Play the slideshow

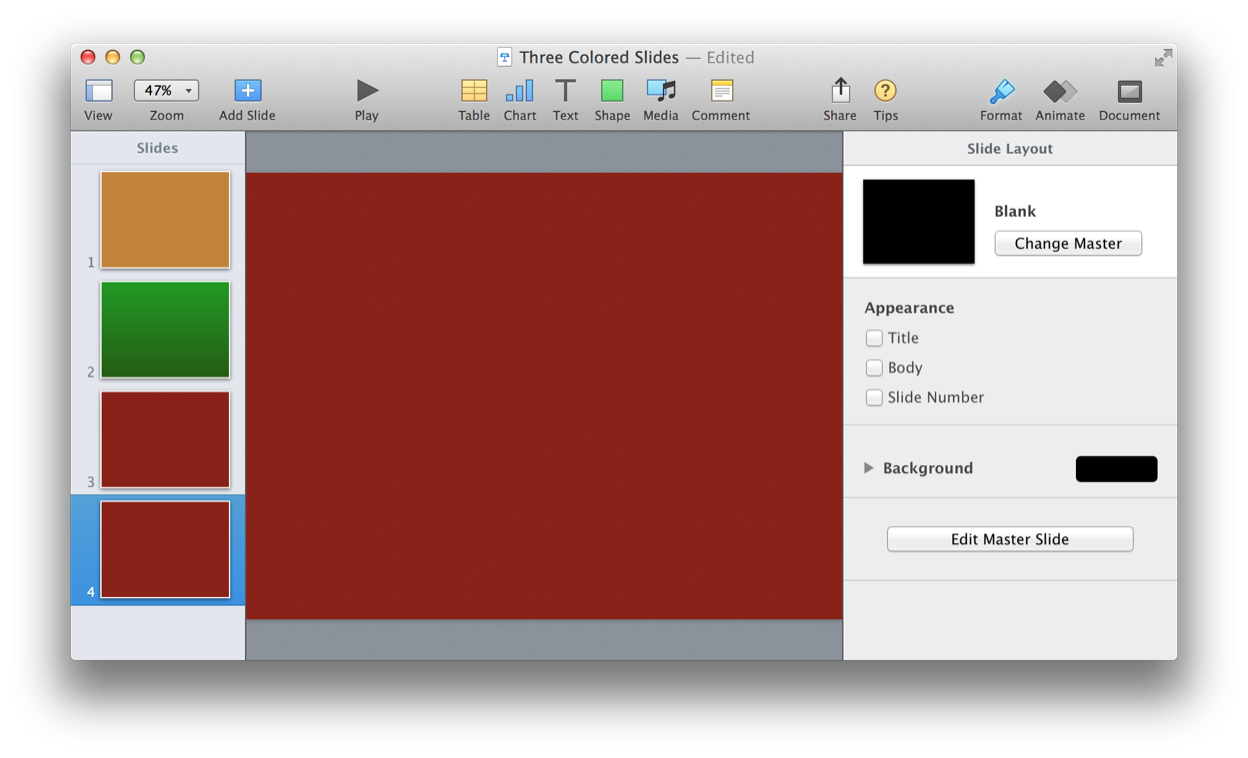pyautogui.click(x=367, y=90)
